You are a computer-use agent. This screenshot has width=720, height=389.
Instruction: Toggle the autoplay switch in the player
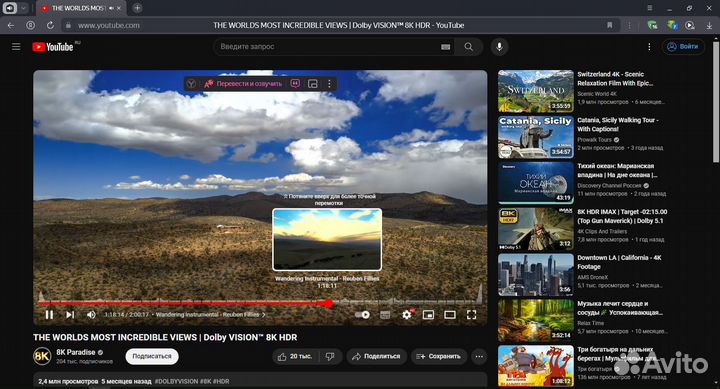click(362, 315)
